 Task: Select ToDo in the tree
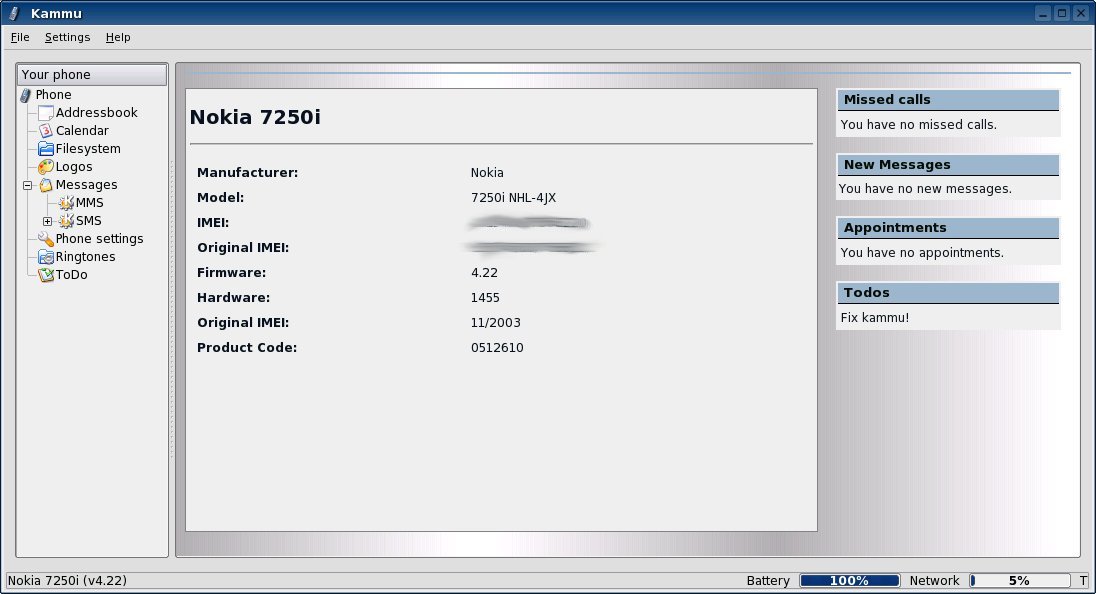pos(71,275)
